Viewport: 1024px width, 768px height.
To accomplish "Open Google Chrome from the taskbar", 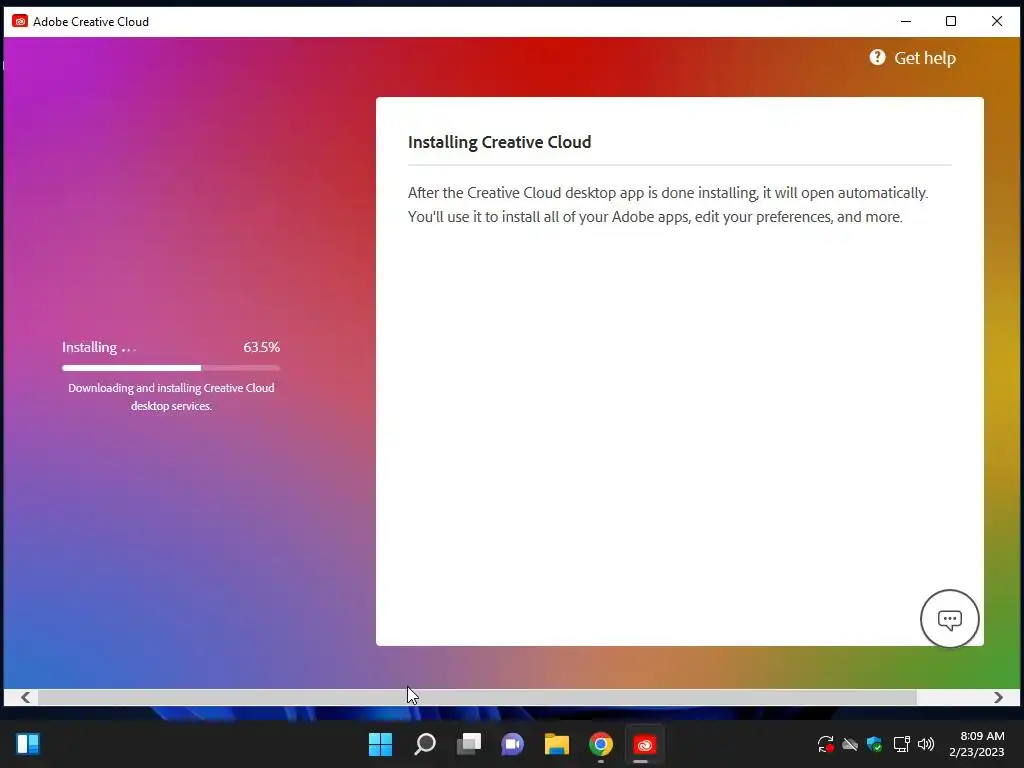I will [x=601, y=744].
